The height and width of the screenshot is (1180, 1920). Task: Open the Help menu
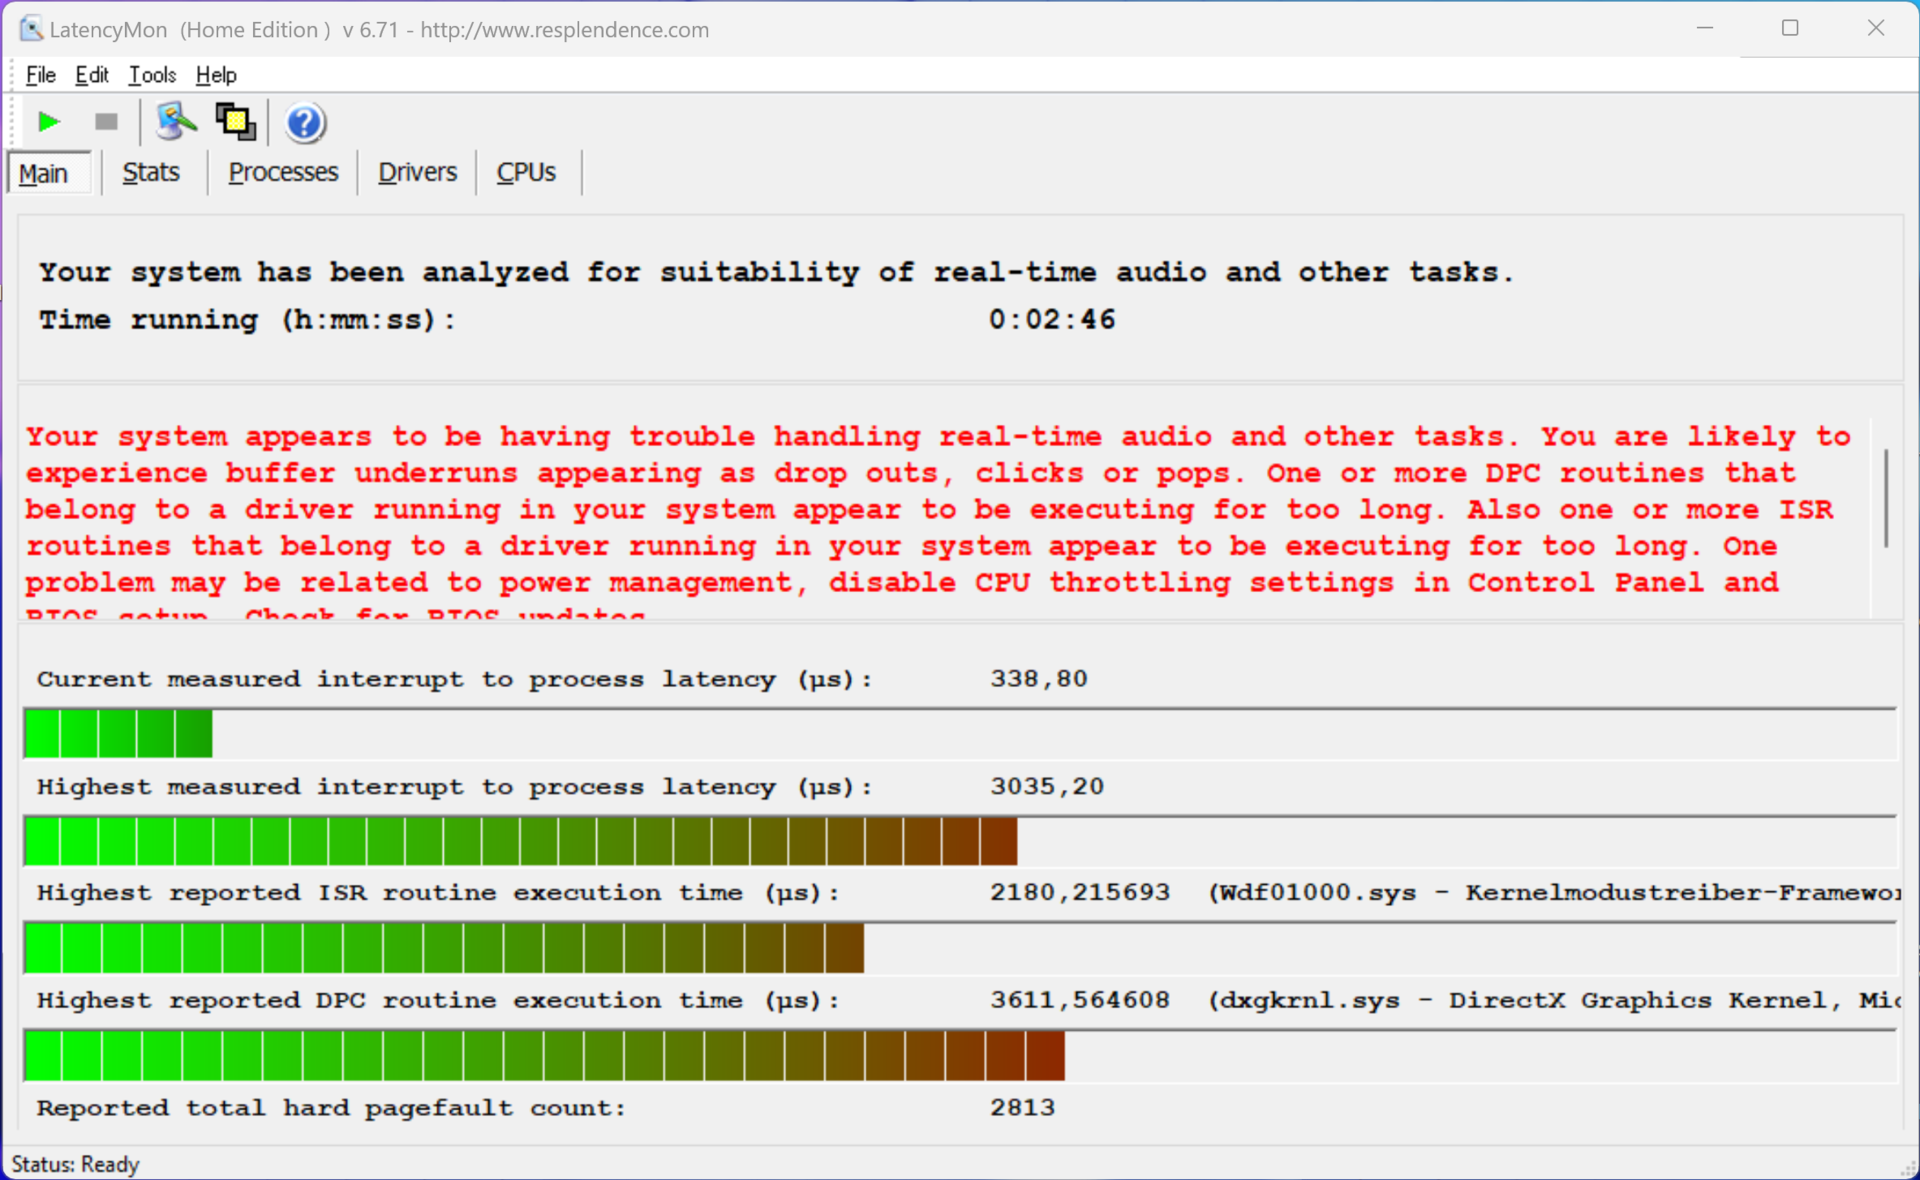(x=216, y=75)
